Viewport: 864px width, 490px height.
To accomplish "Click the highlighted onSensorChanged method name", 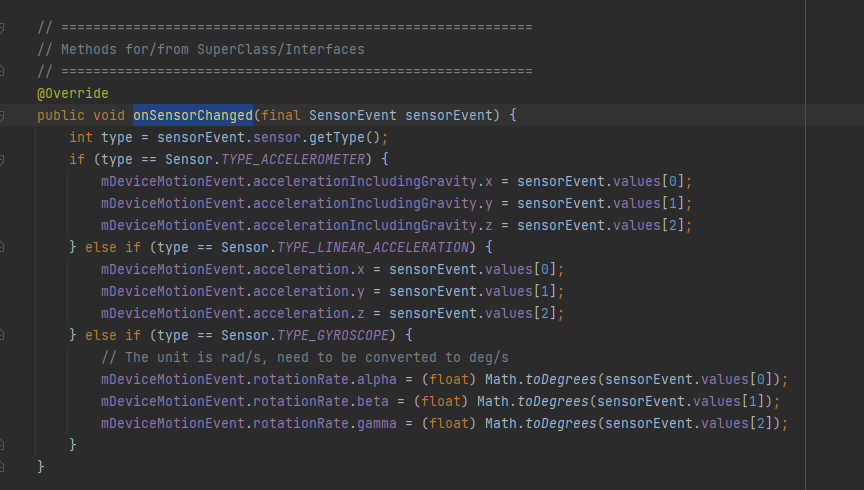I will point(193,115).
